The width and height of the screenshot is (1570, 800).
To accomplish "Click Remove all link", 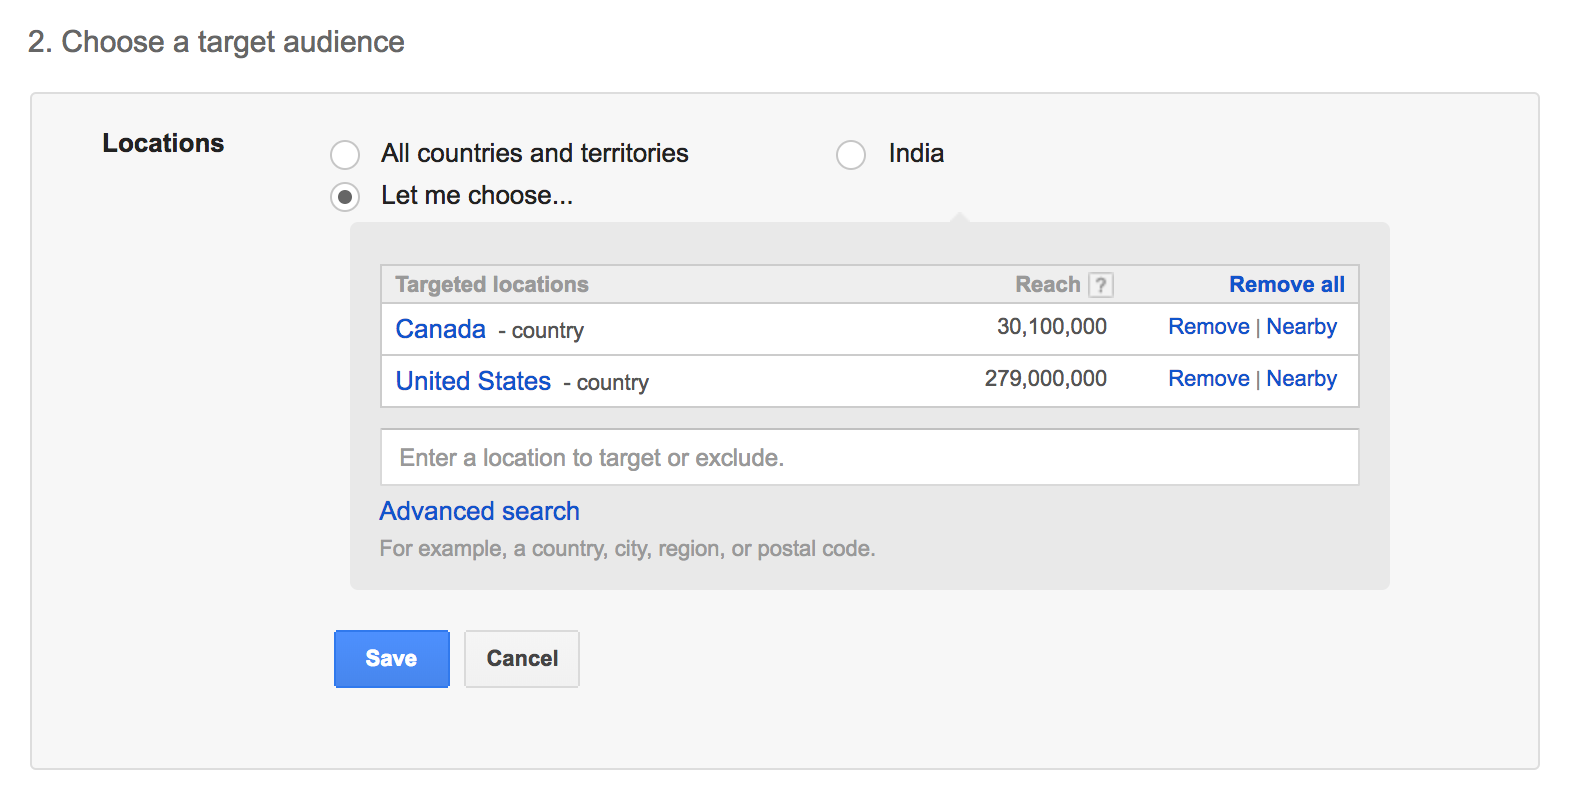I will (x=1286, y=285).
